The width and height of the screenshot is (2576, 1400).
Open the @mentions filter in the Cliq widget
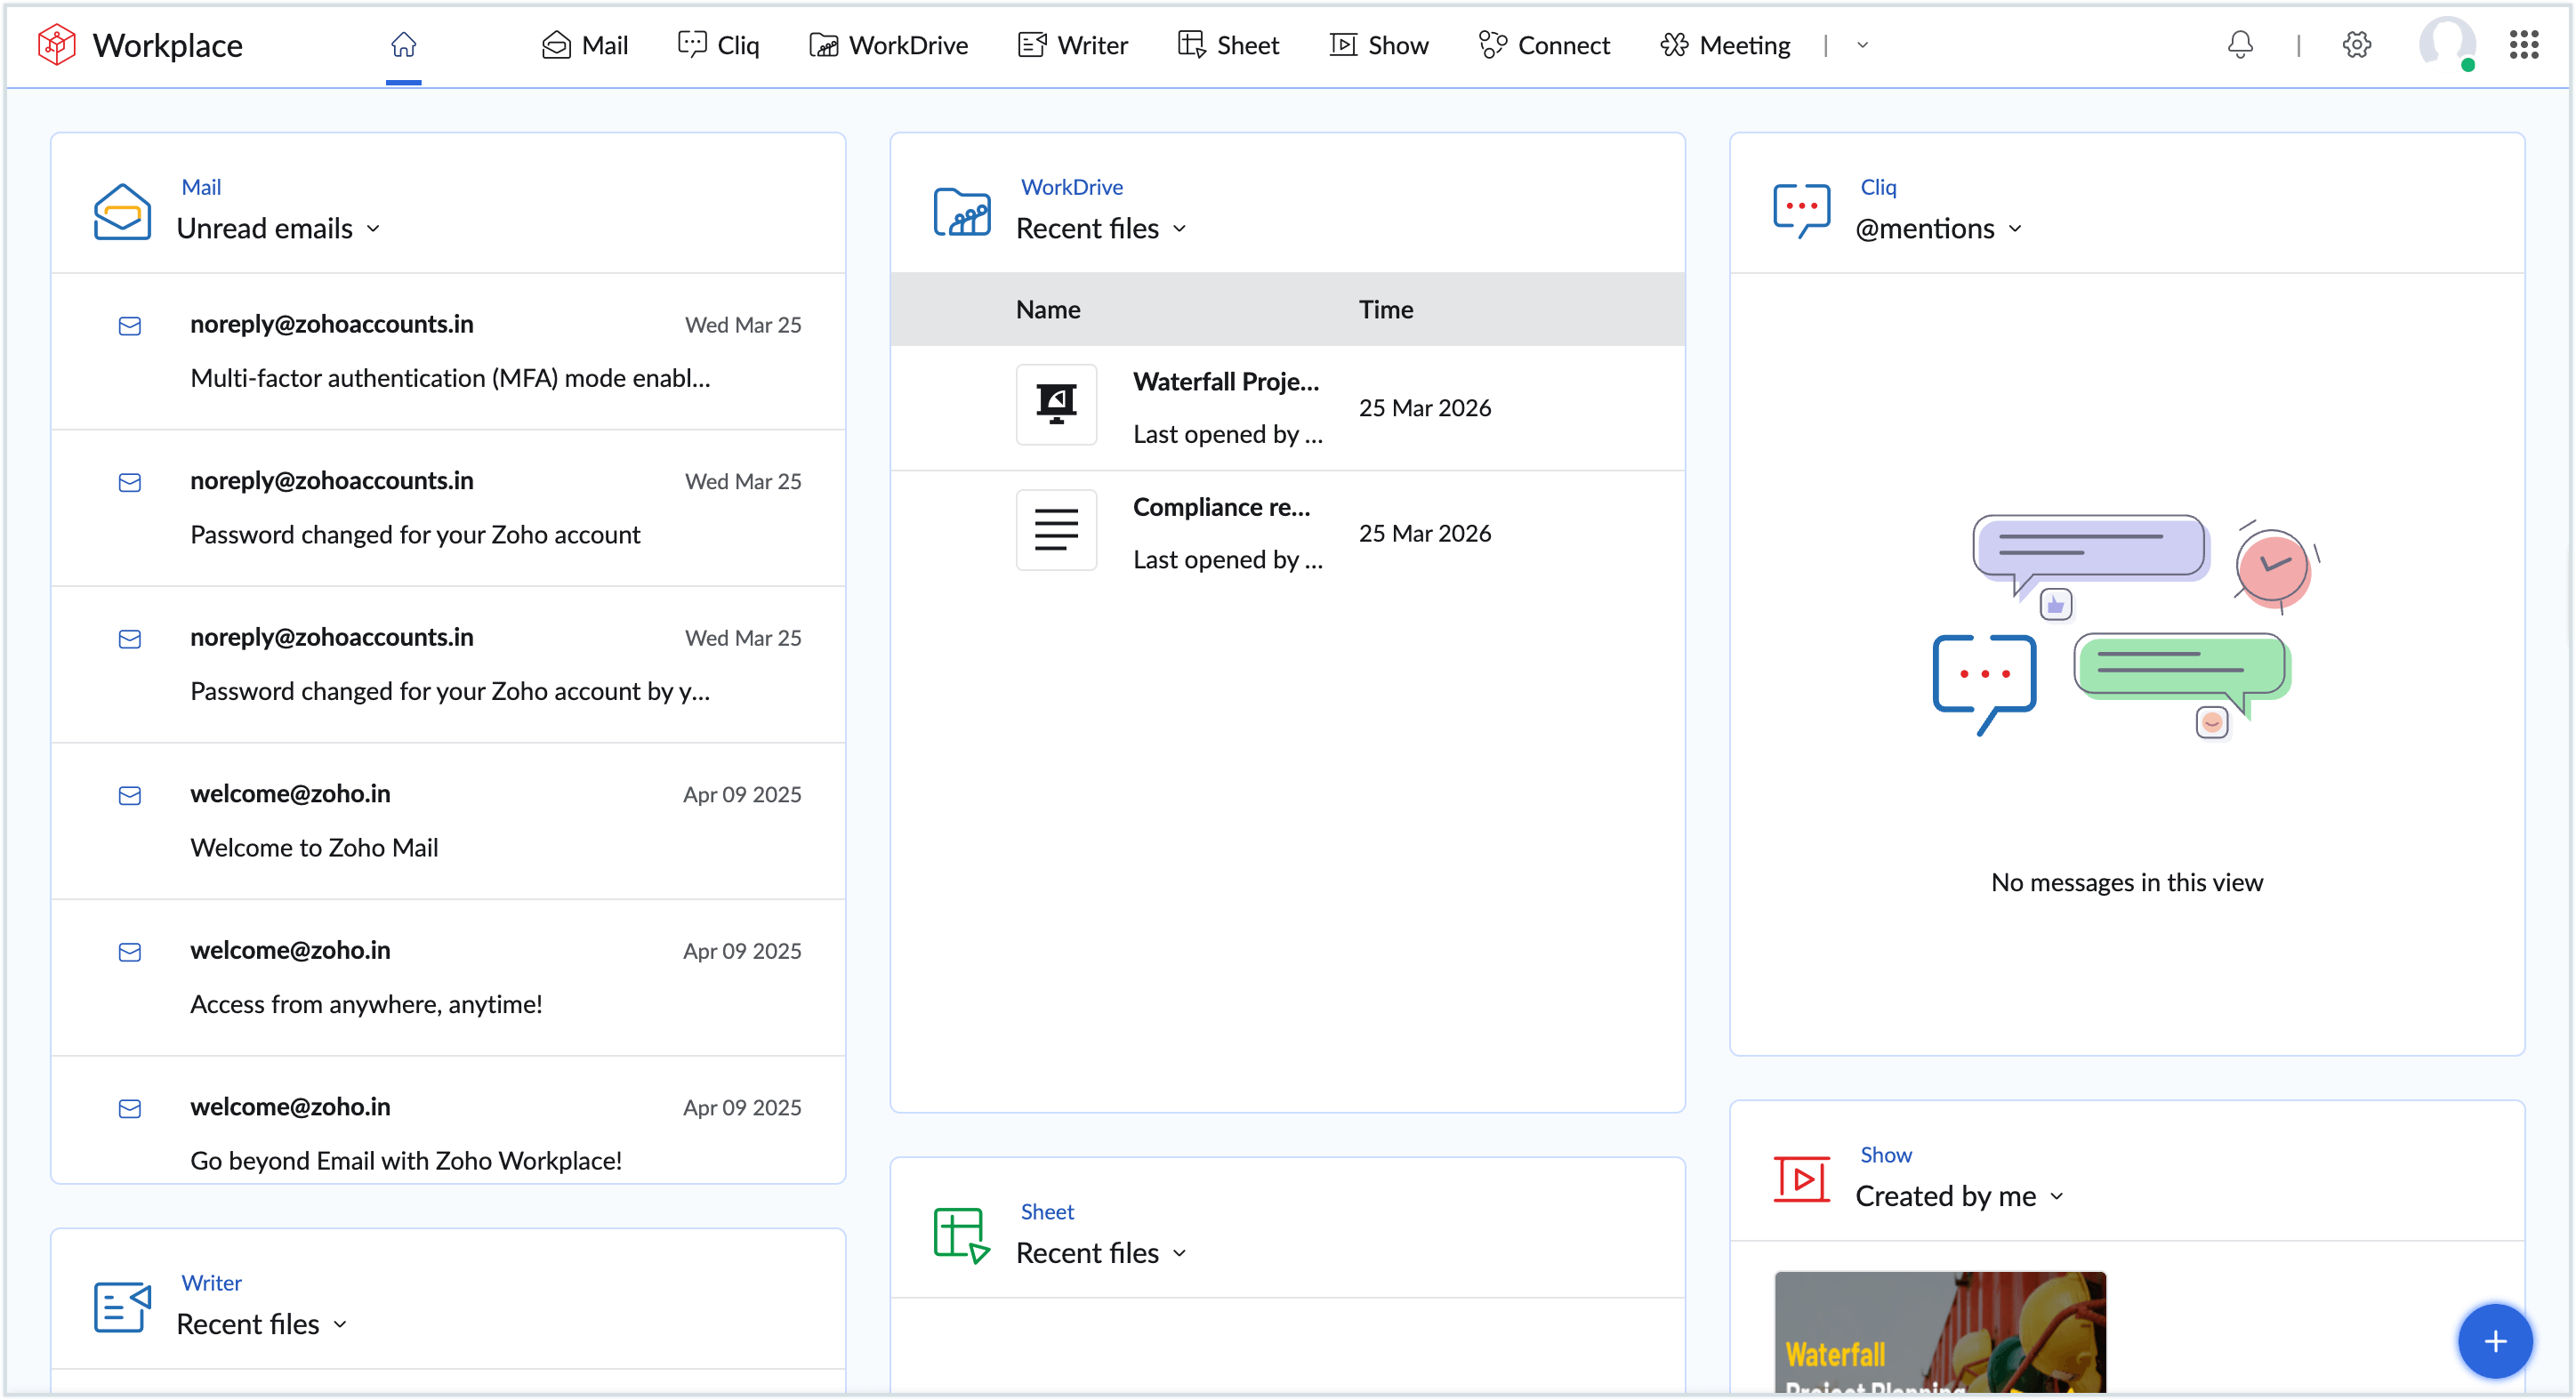coord(1939,228)
